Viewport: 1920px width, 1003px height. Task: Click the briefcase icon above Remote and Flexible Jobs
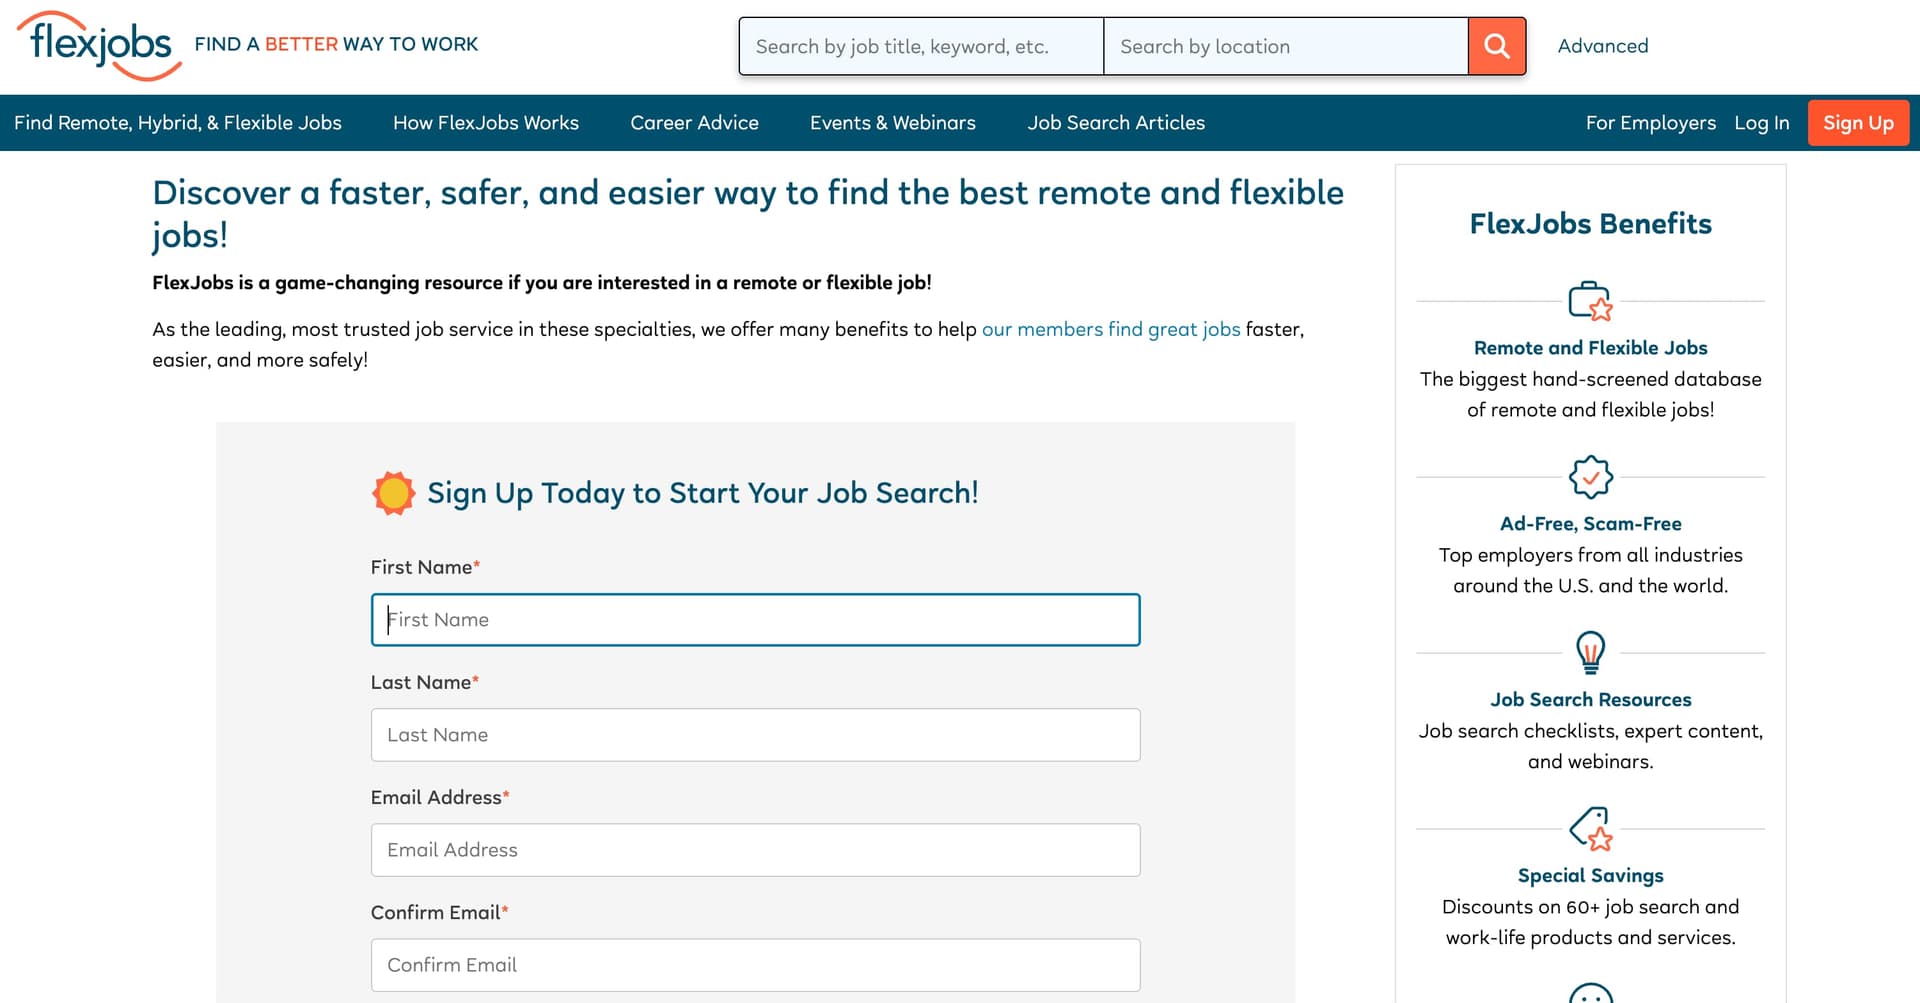1591,303
